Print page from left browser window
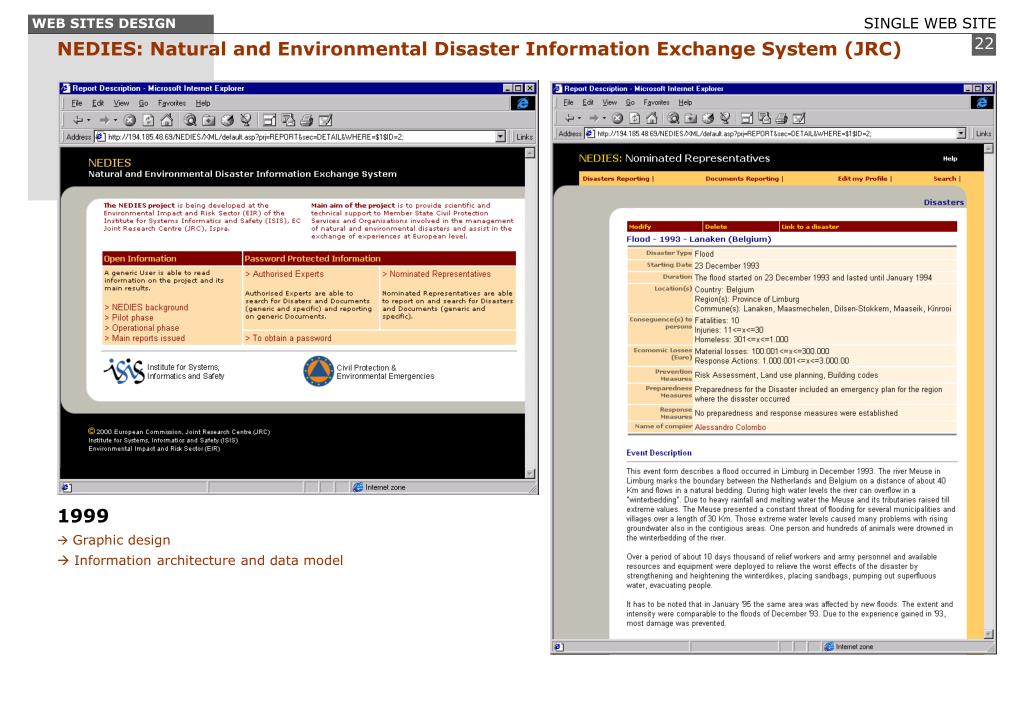The width and height of the screenshot is (1023, 708). tap(307, 120)
